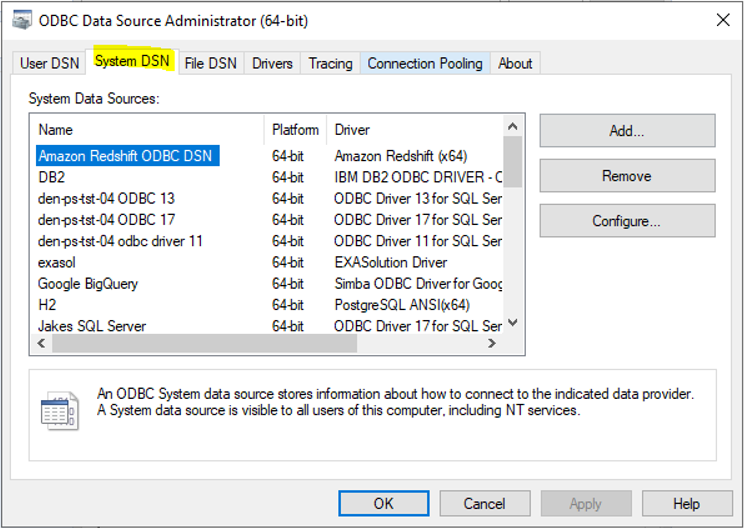Click the Platform column header
745x528 pixels.
[x=295, y=130]
